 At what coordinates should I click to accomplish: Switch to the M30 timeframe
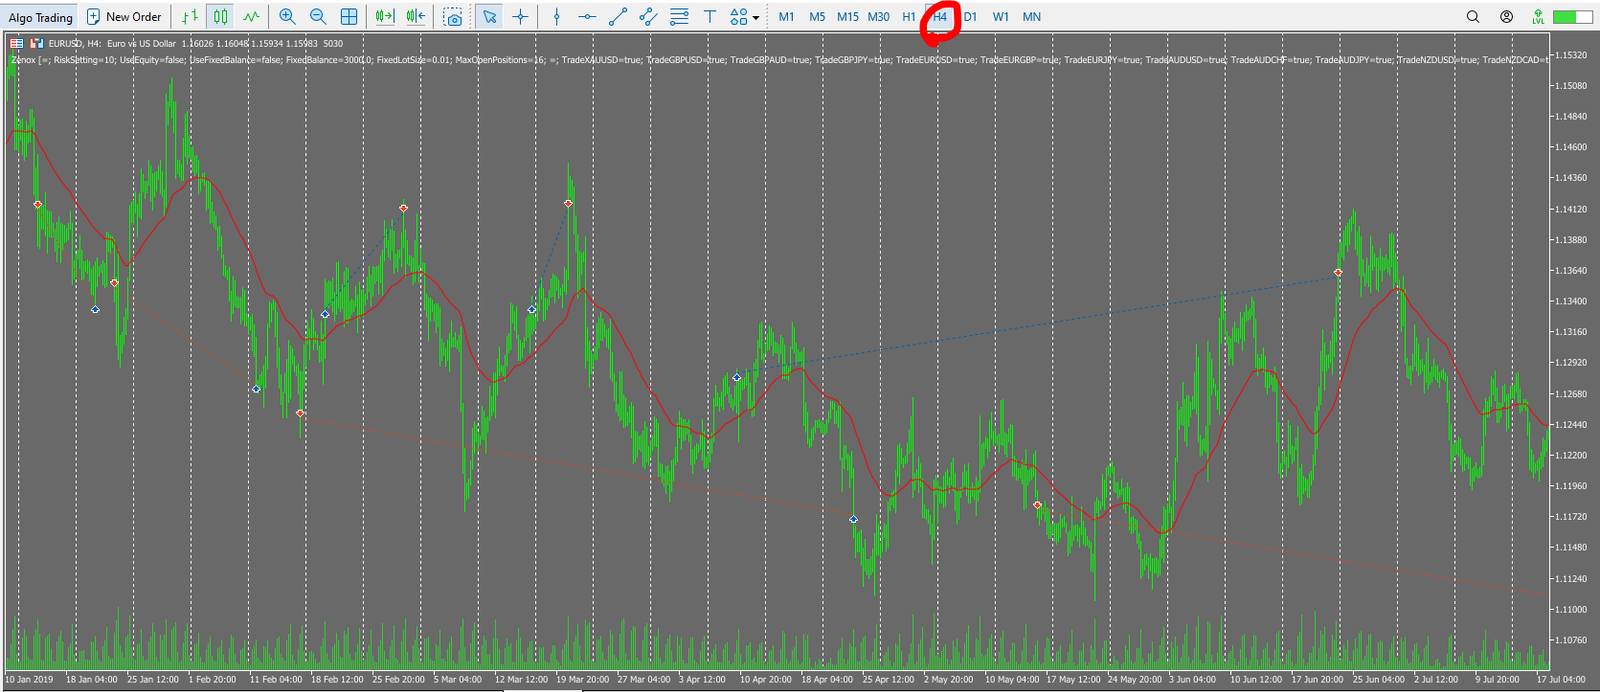point(879,17)
